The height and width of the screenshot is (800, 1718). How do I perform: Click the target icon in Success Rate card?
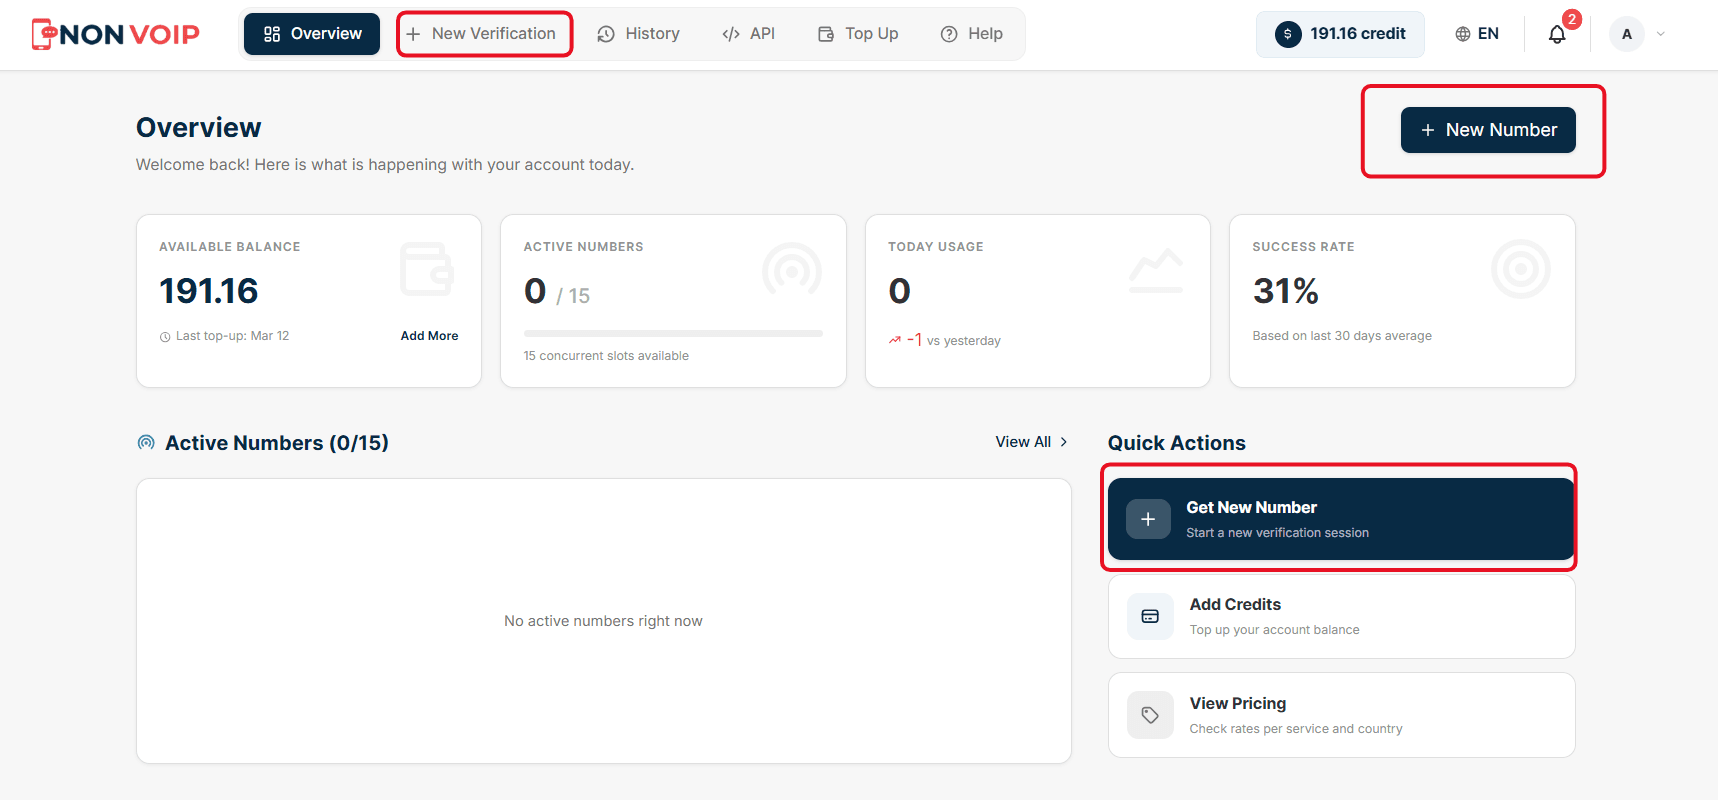pos(1520,269)
